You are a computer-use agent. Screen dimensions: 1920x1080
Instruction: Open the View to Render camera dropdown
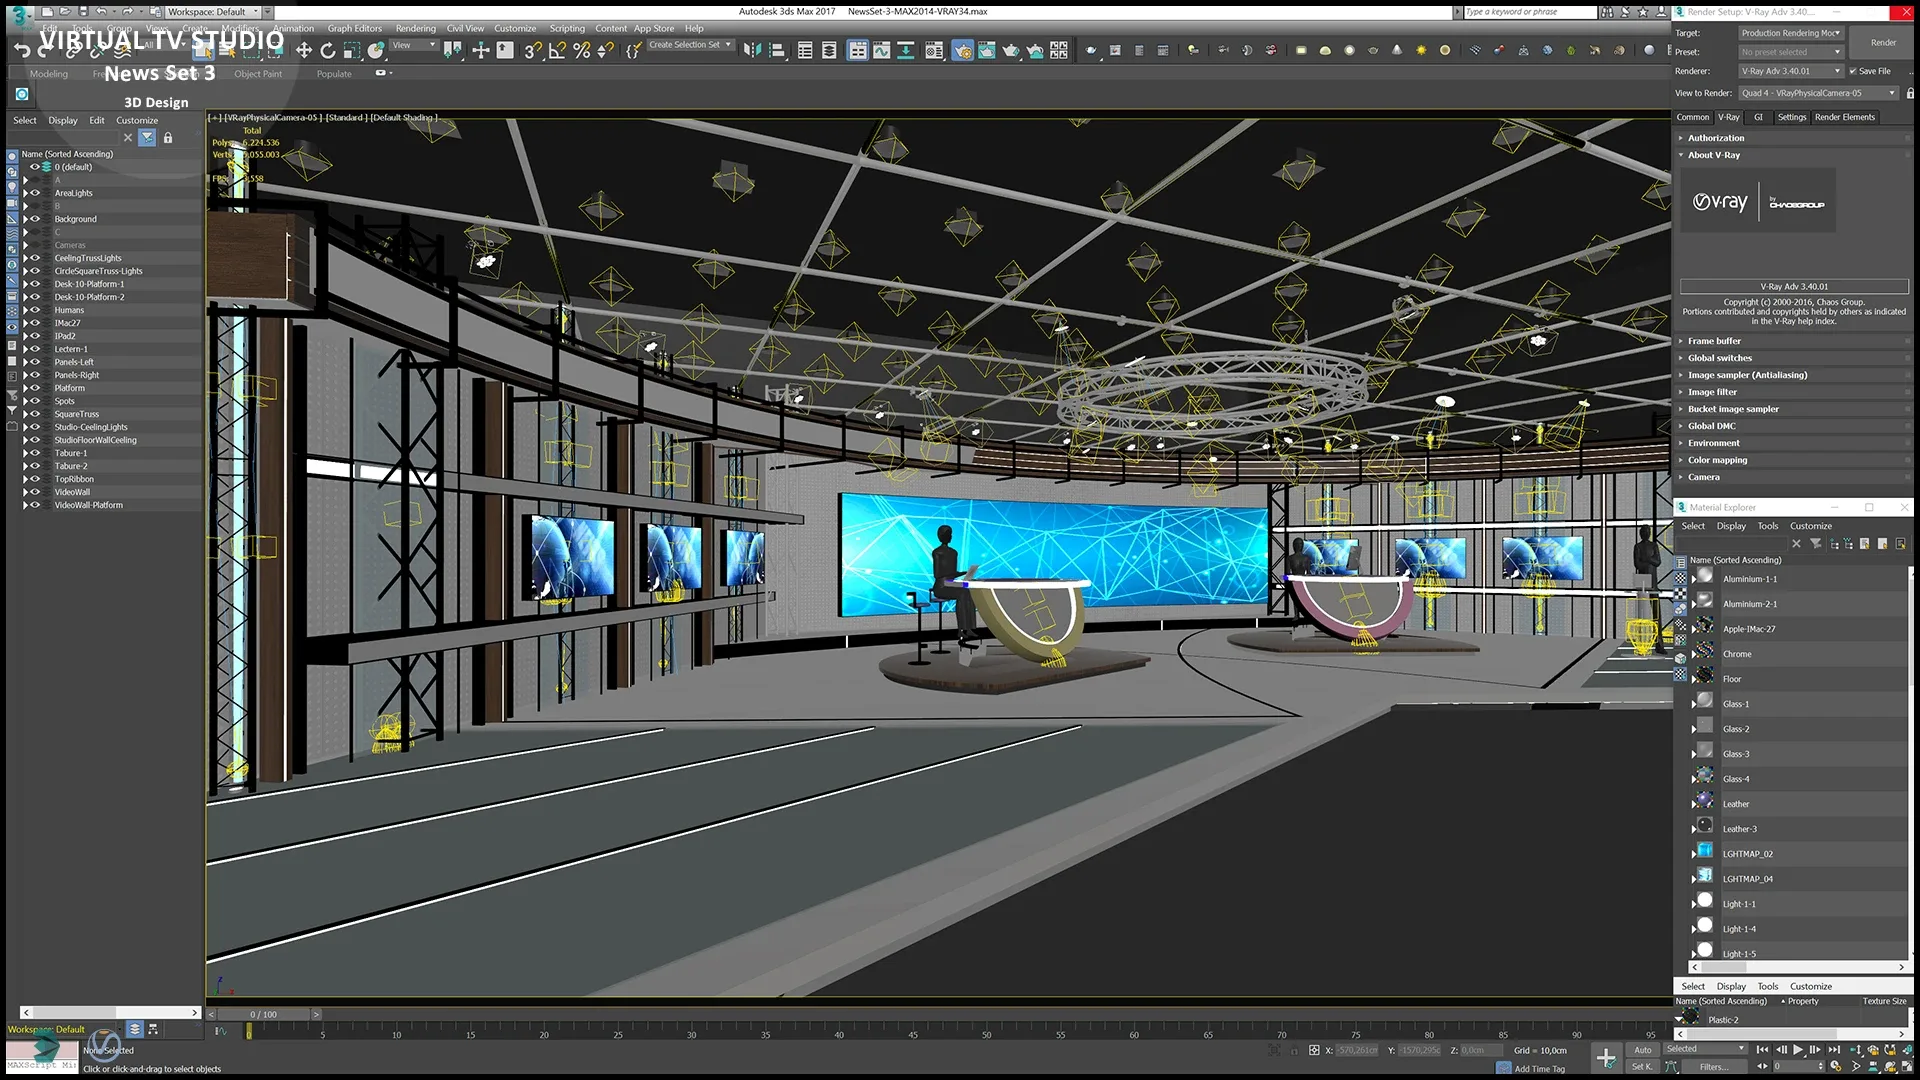point(1817,92)
